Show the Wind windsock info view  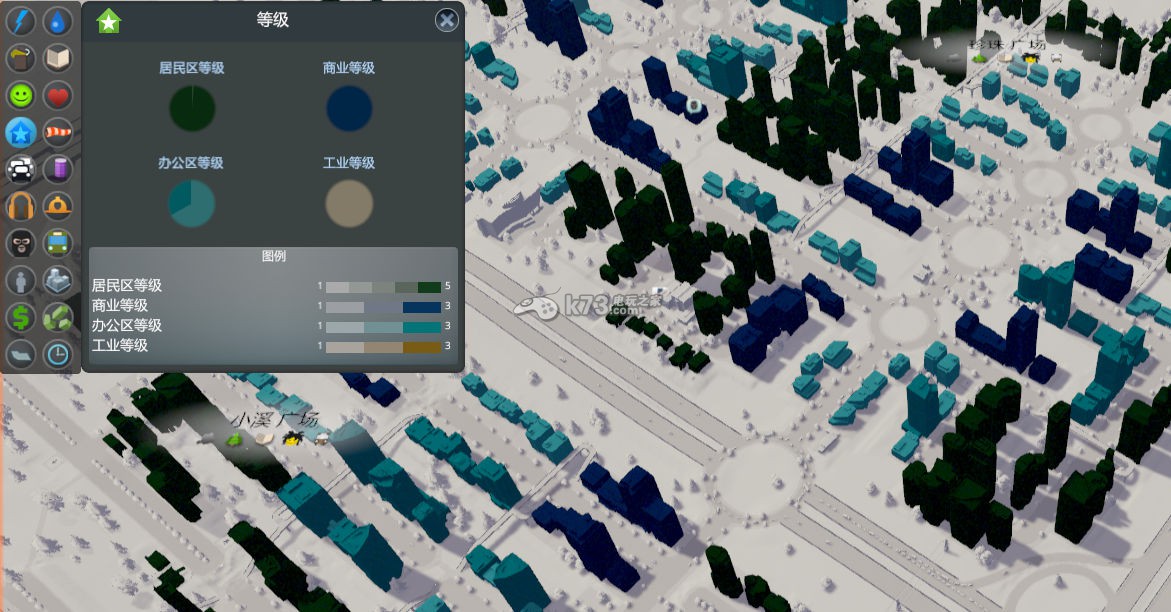(58, 132)
